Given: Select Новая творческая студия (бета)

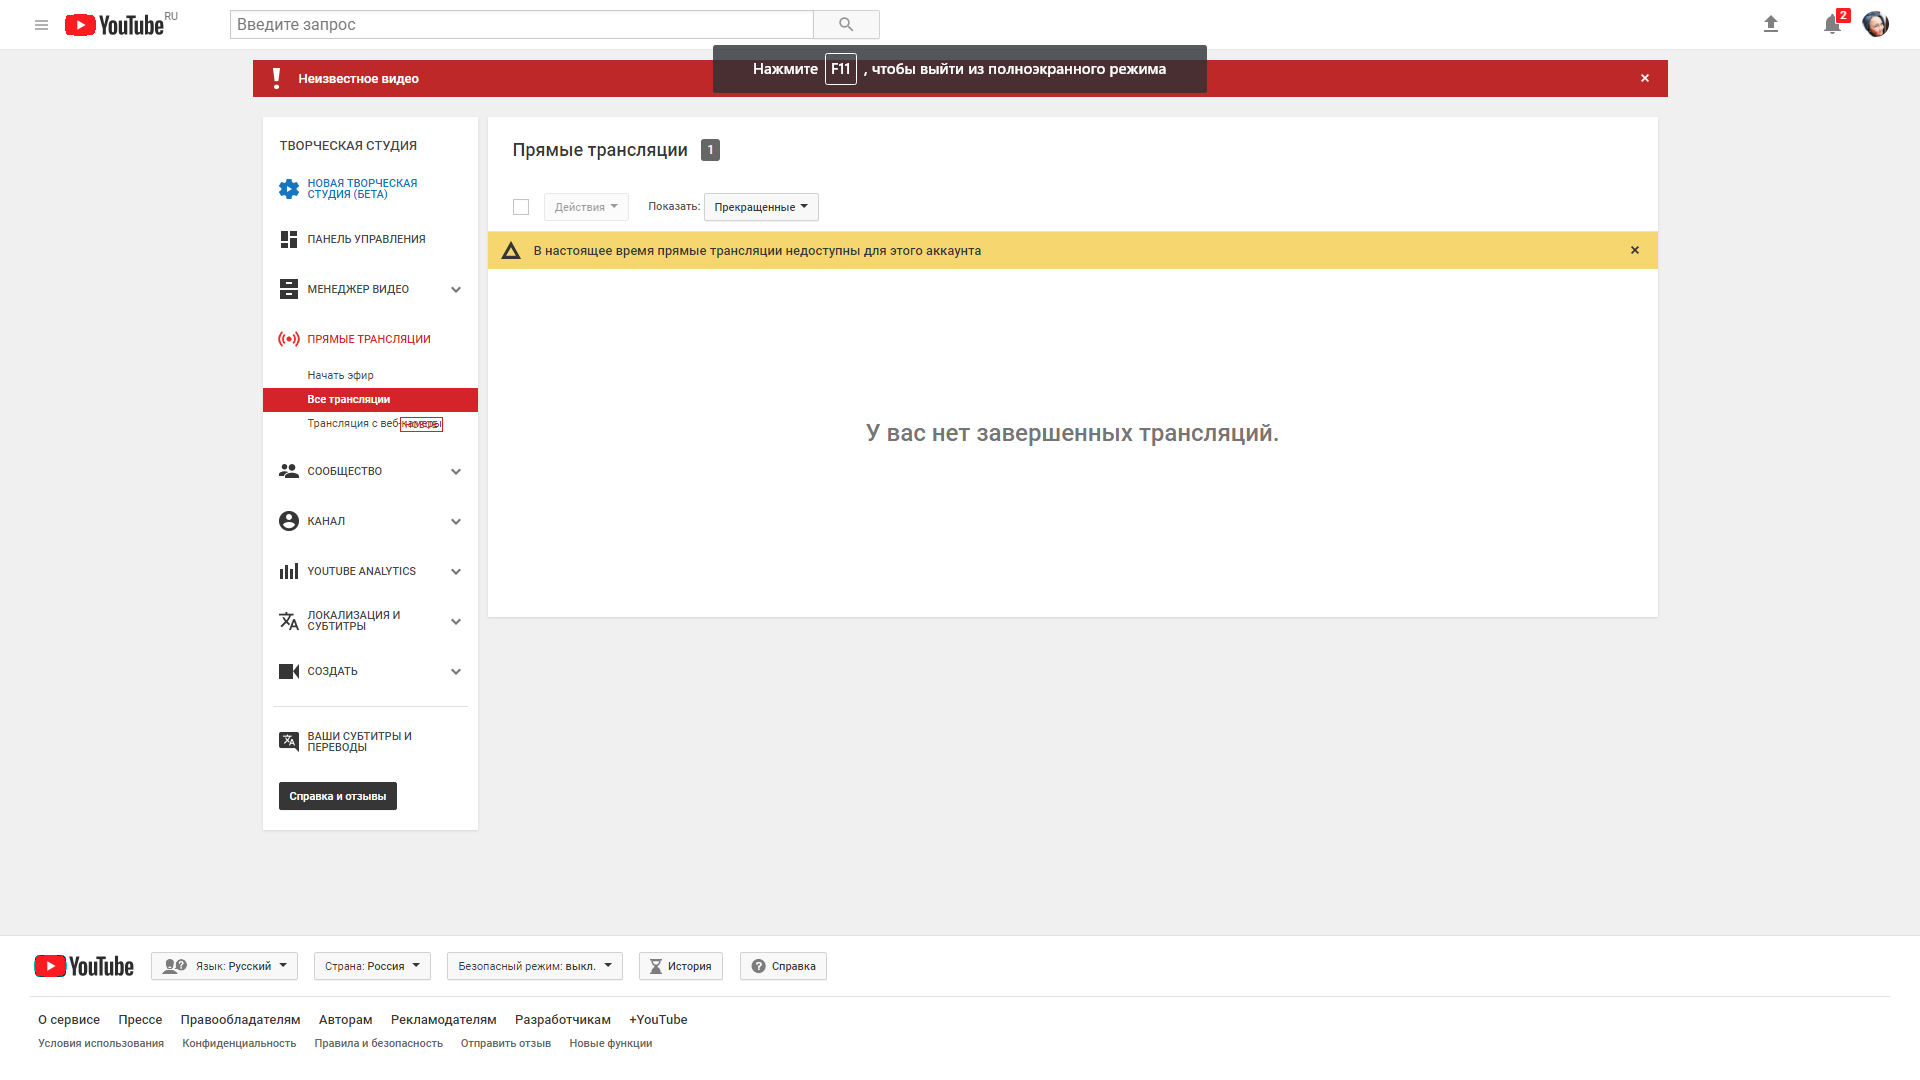Looking at the screenshot, I should (x=362, y=189).
